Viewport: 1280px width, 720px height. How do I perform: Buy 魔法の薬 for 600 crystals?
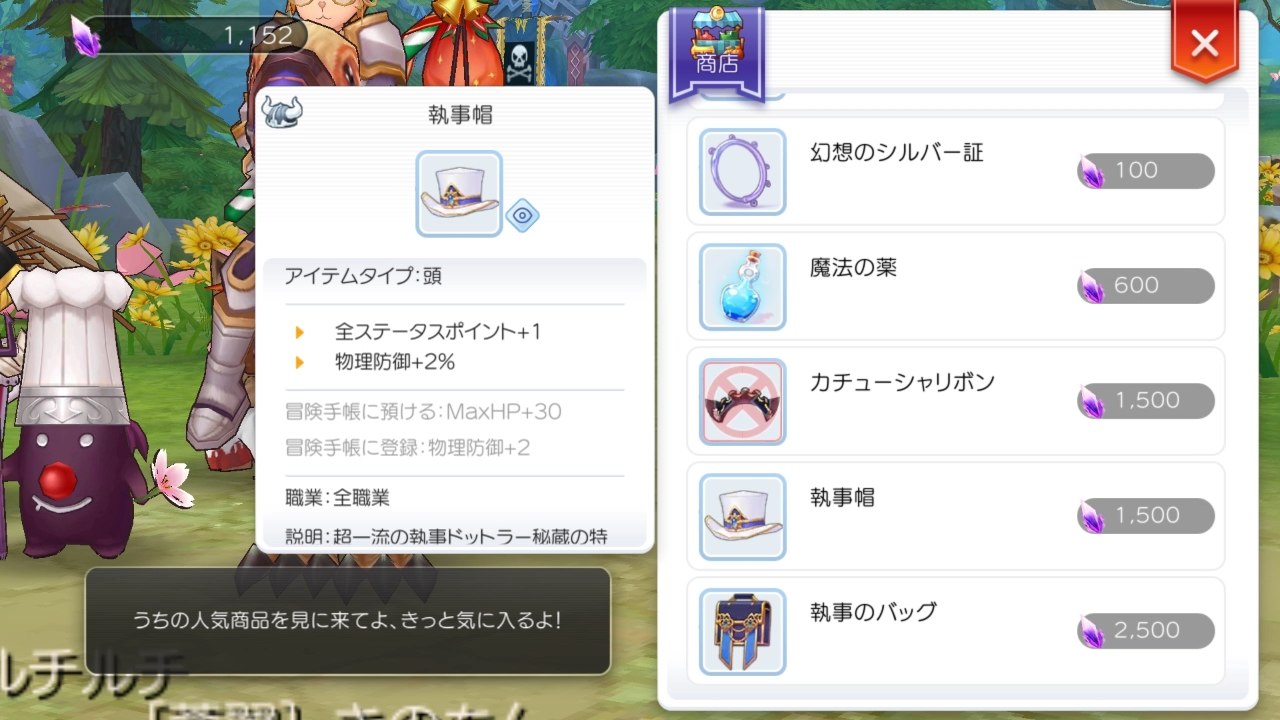[x=1146, y=286]
